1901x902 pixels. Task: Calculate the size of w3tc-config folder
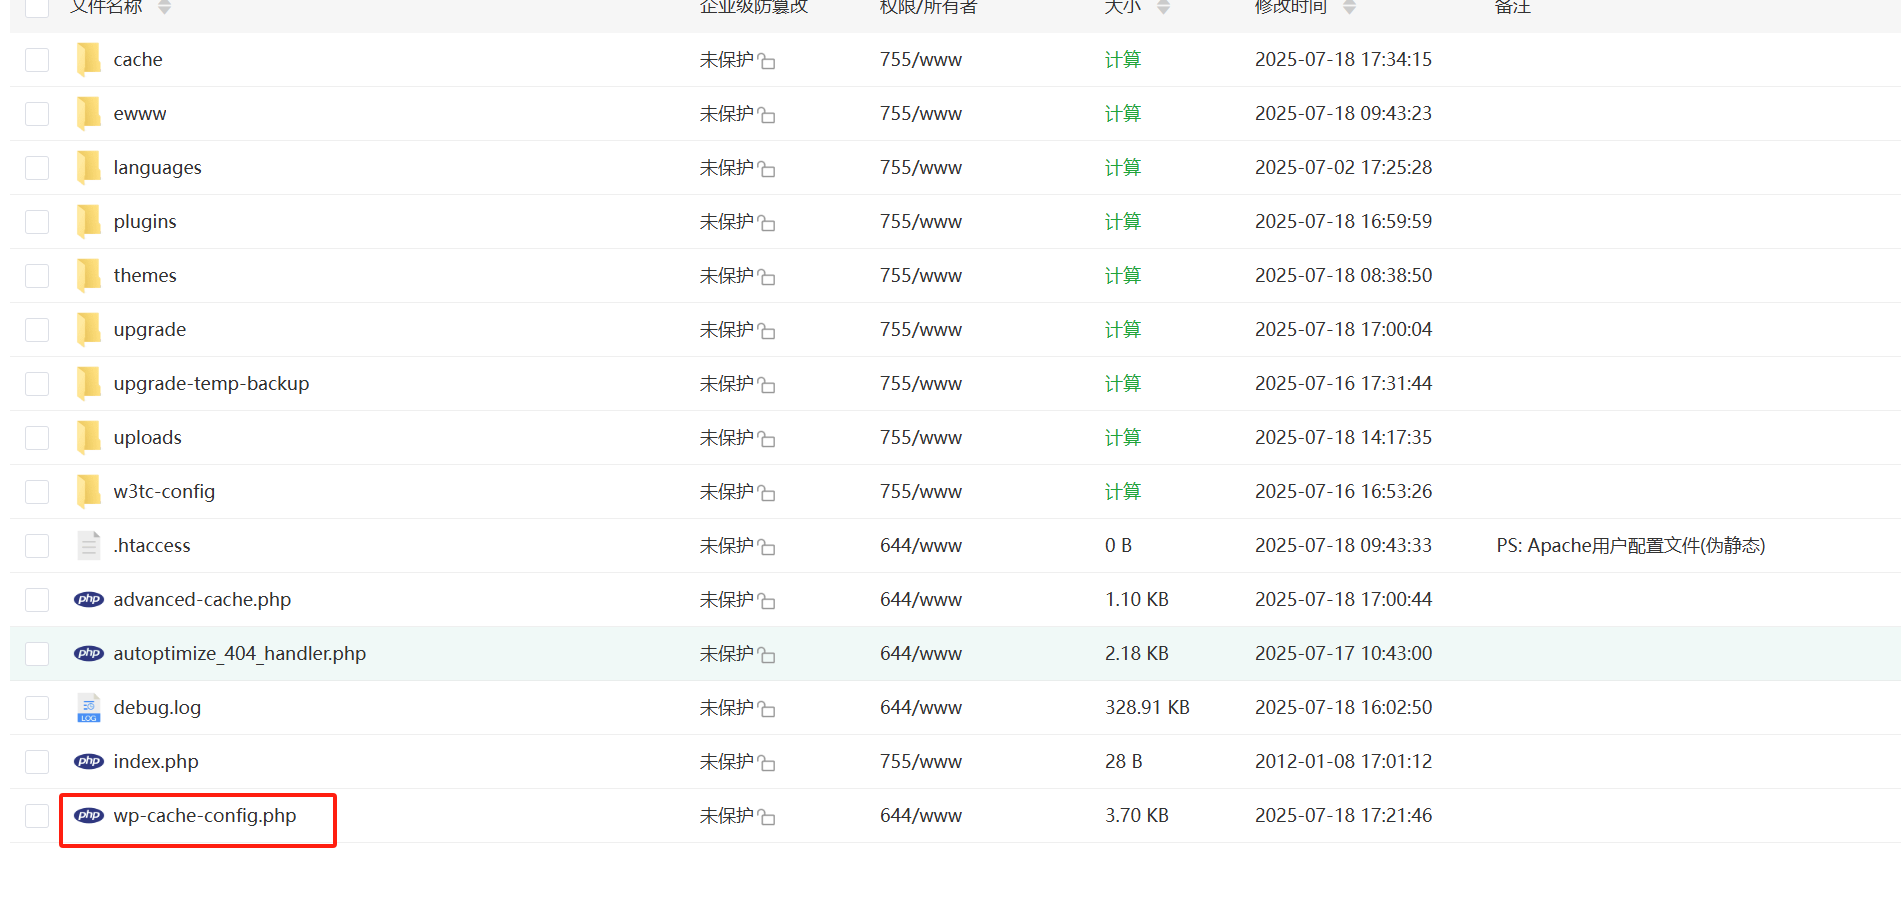(1122, 492)
